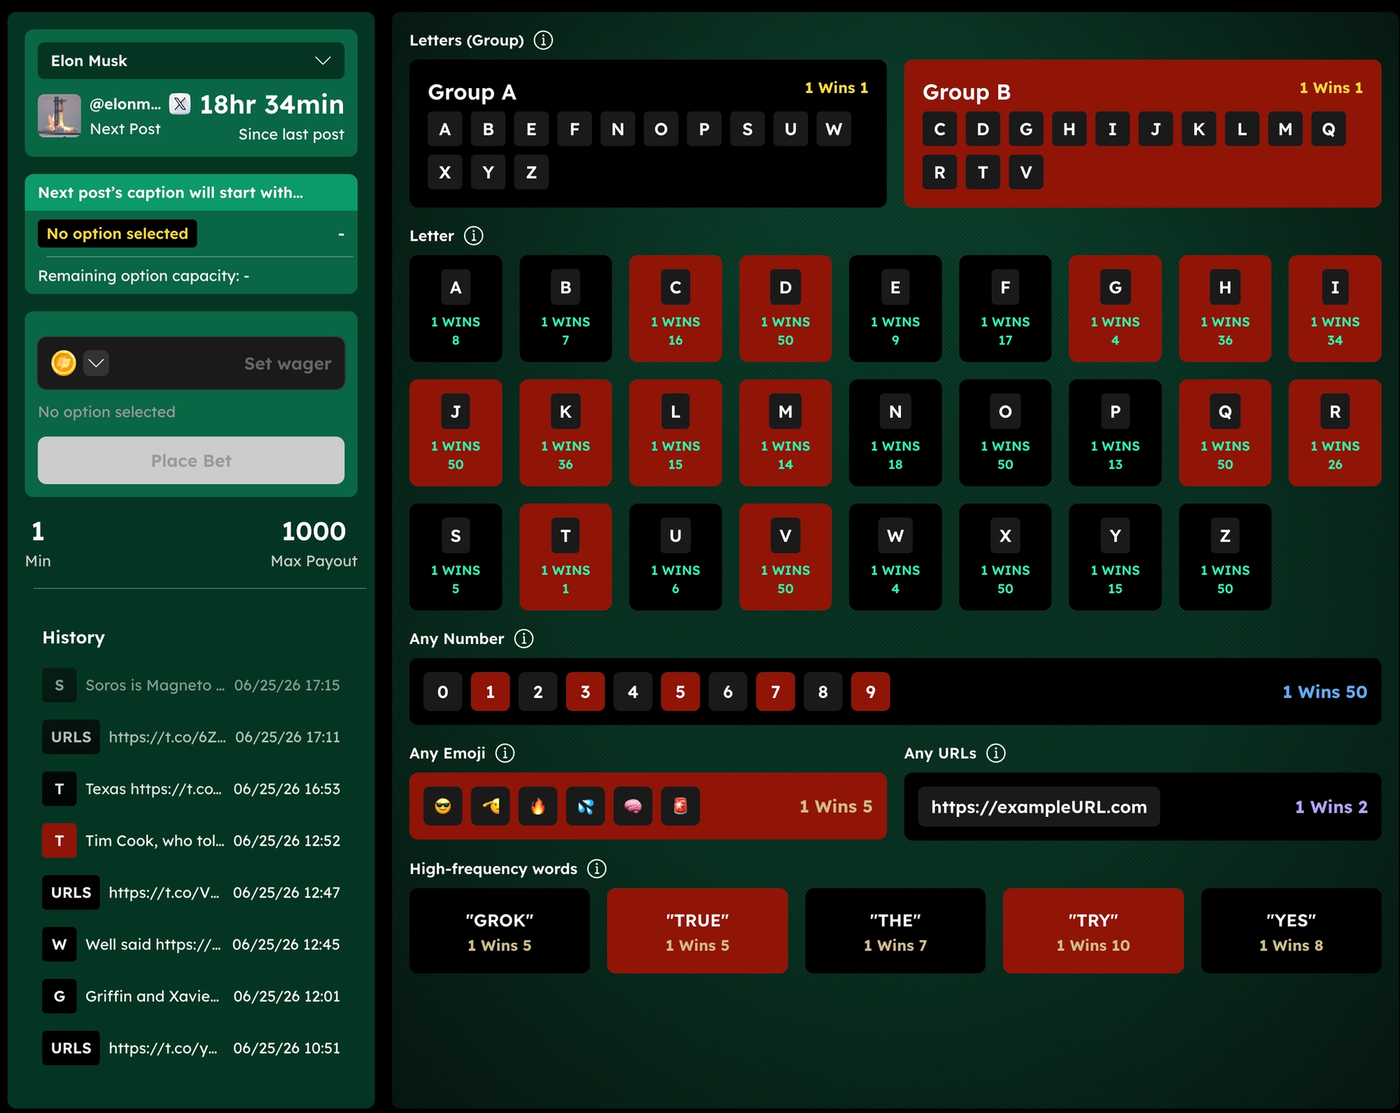Open history entry "Well said https://..."
1400x1113 pixels.
point(191,945)
